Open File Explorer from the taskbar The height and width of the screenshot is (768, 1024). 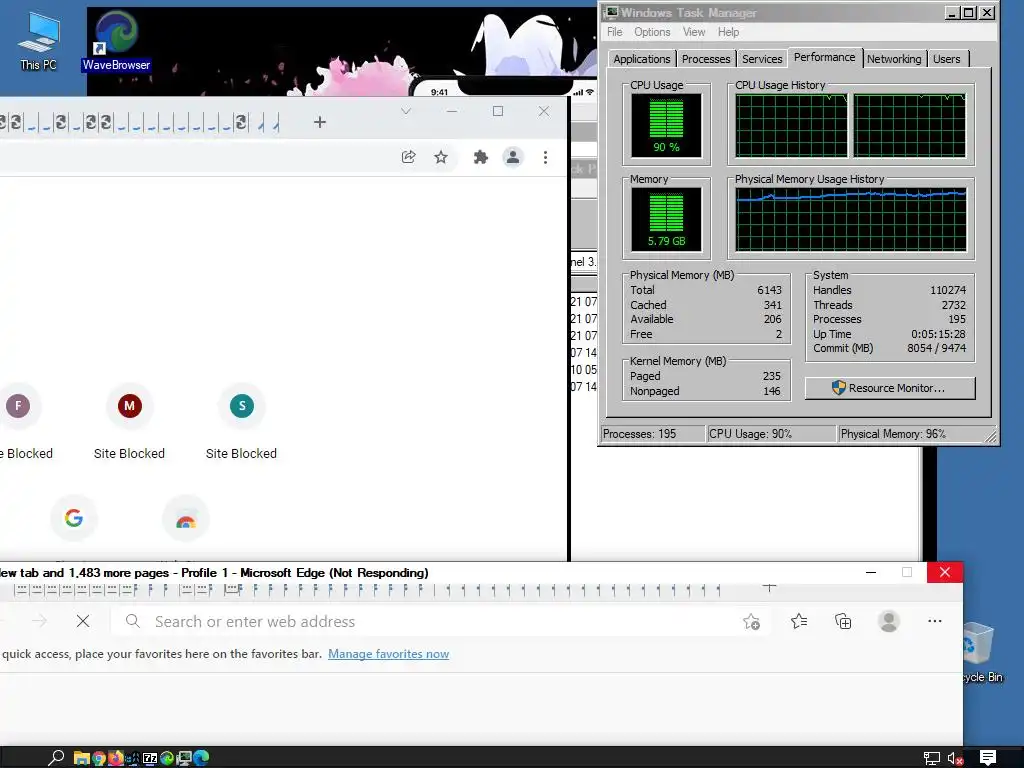[82, 758]
